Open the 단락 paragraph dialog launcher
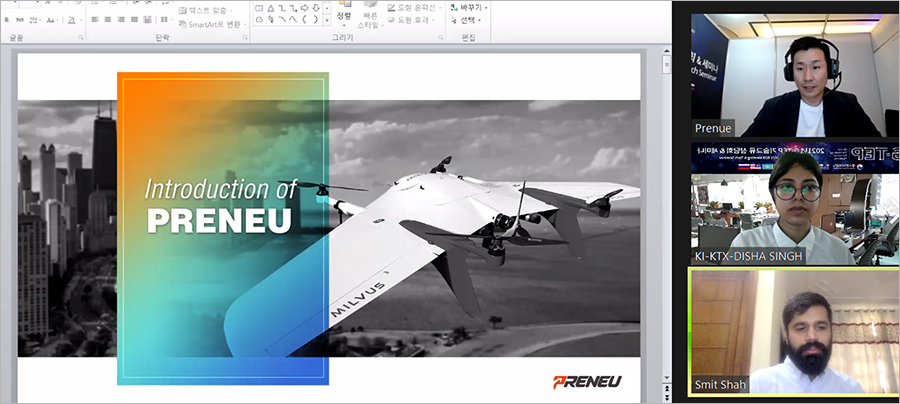The image size is (900, 404). point(242,39)
